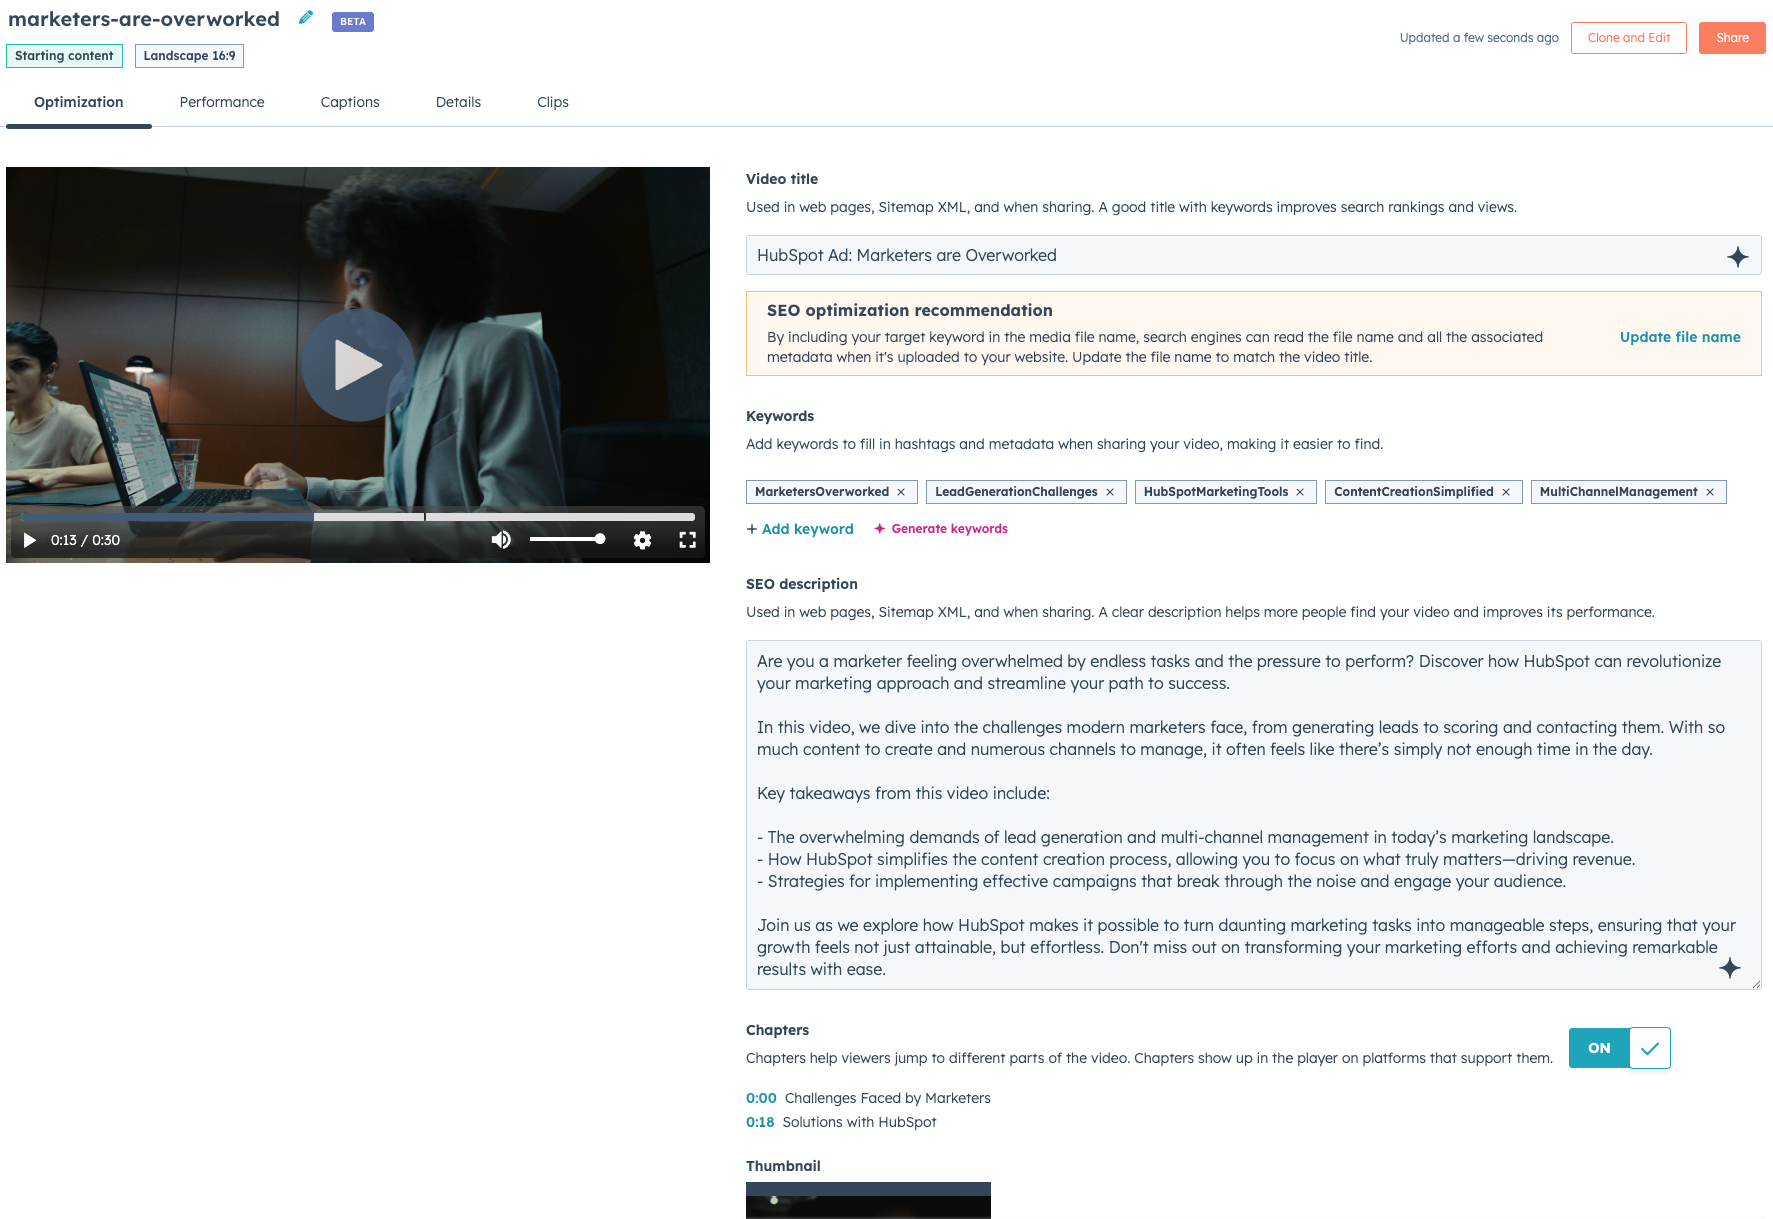
Task: Click the Clone and Edit button
Action: tap(1628, 38)
